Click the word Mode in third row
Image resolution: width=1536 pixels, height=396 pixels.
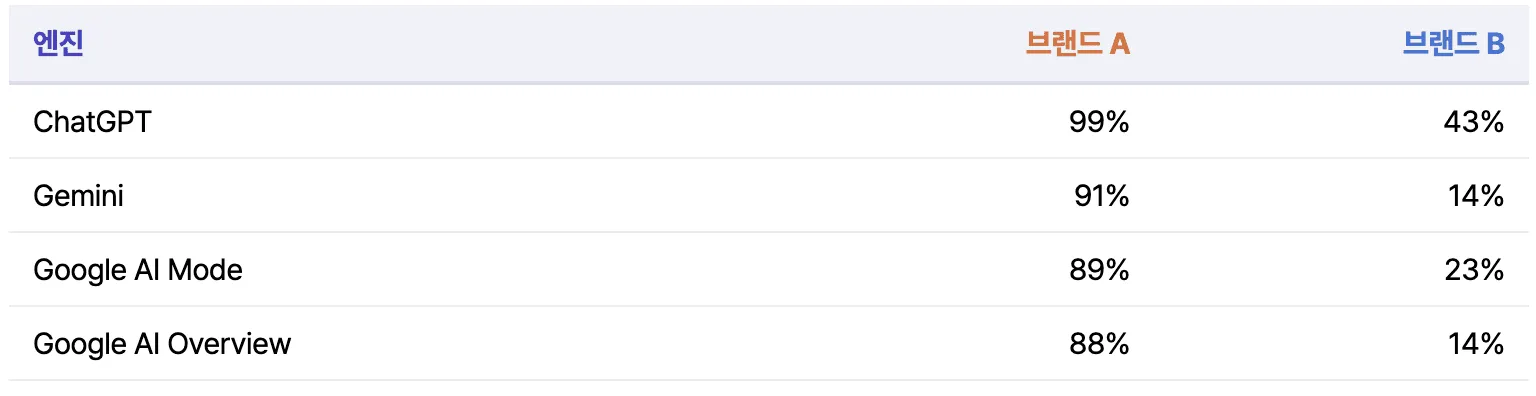(204, 270)
